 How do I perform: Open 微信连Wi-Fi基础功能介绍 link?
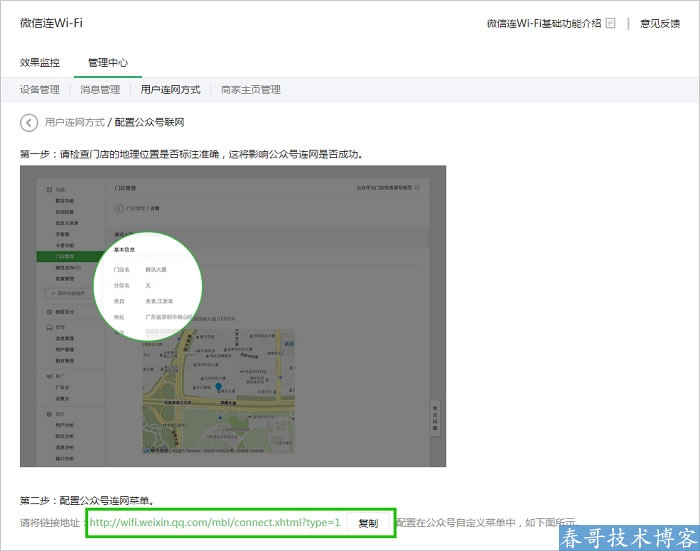click(x=544, y=23)
